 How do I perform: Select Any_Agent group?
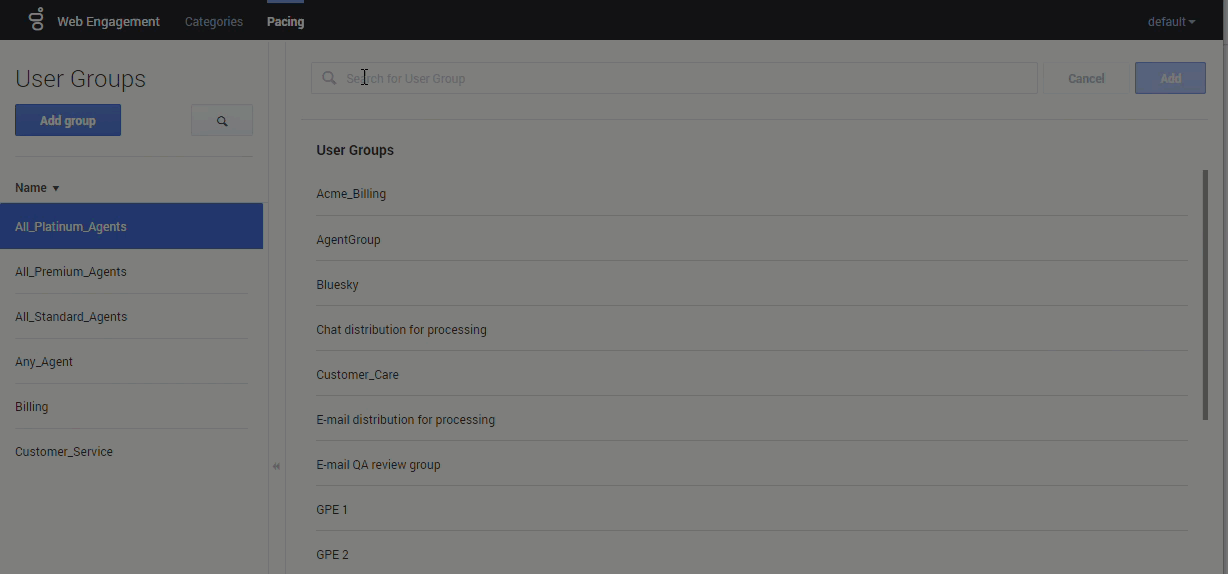tap(131, 361)
